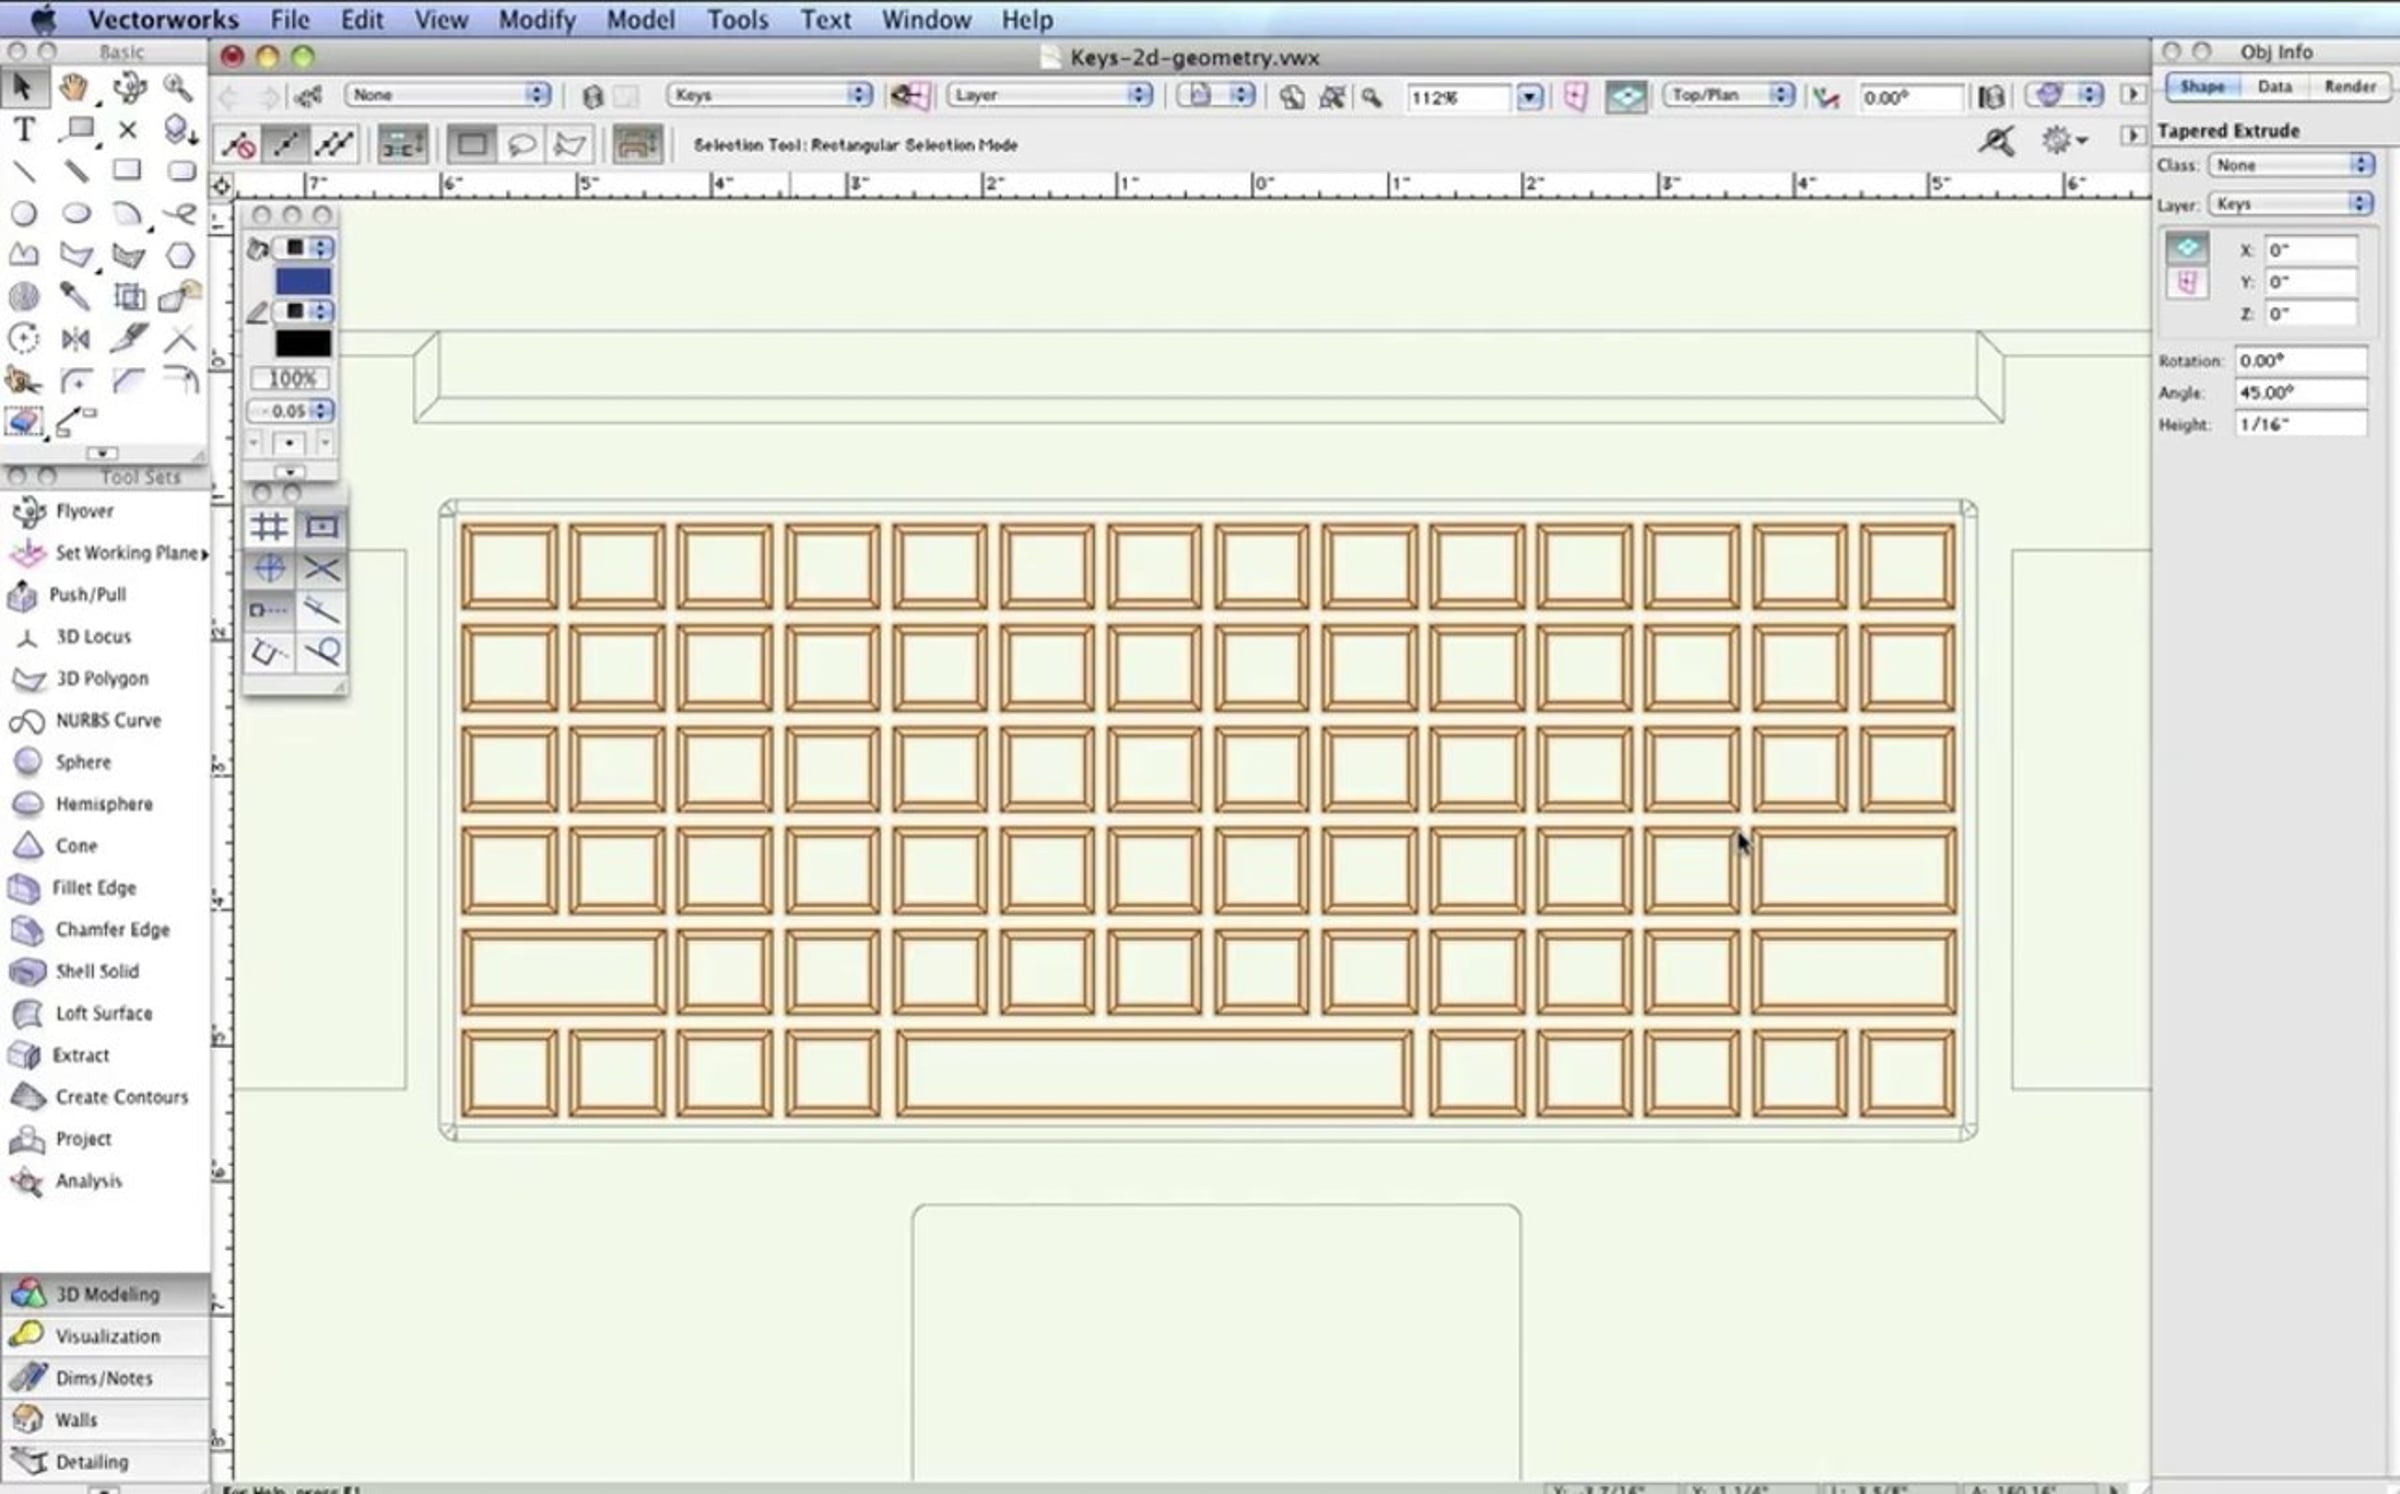Open the Top/Plan view dropdown

click(x=1729, y=95)
